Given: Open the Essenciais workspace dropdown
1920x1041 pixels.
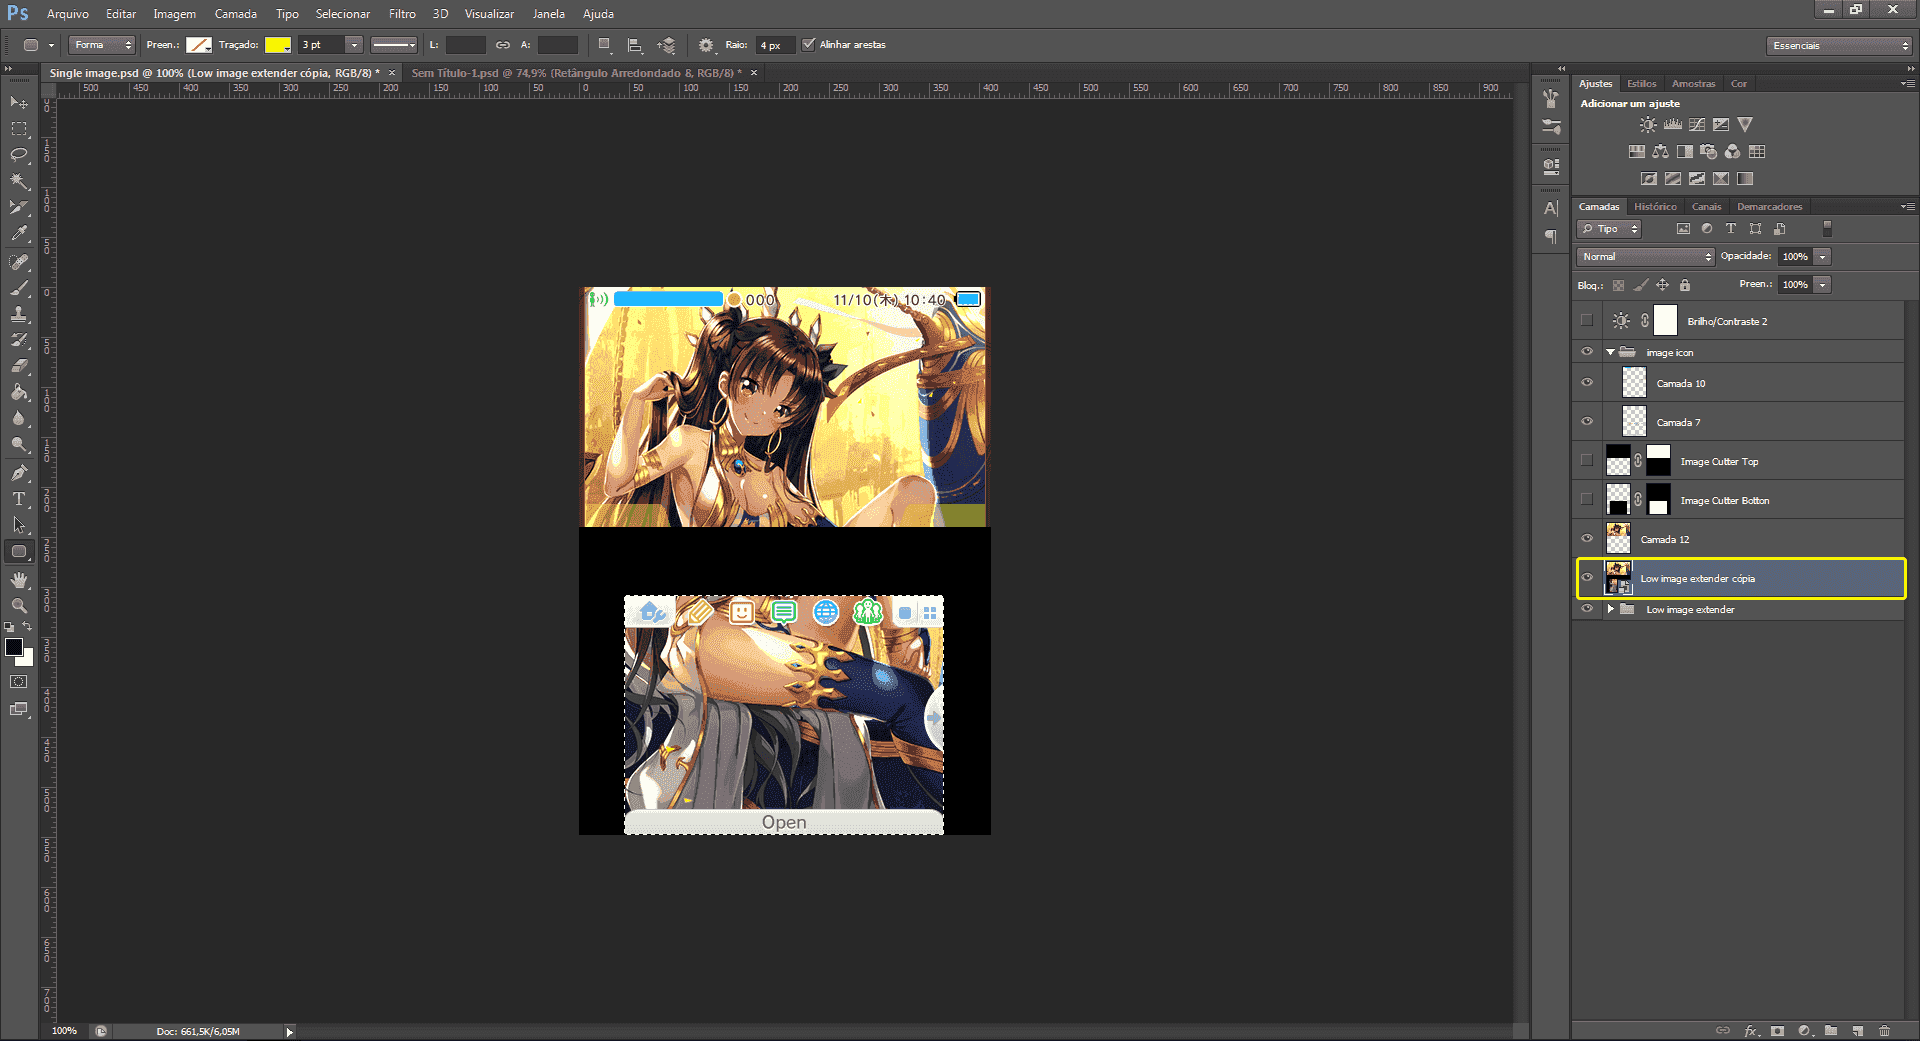Looking at the screenshot, I should 1839,45.
